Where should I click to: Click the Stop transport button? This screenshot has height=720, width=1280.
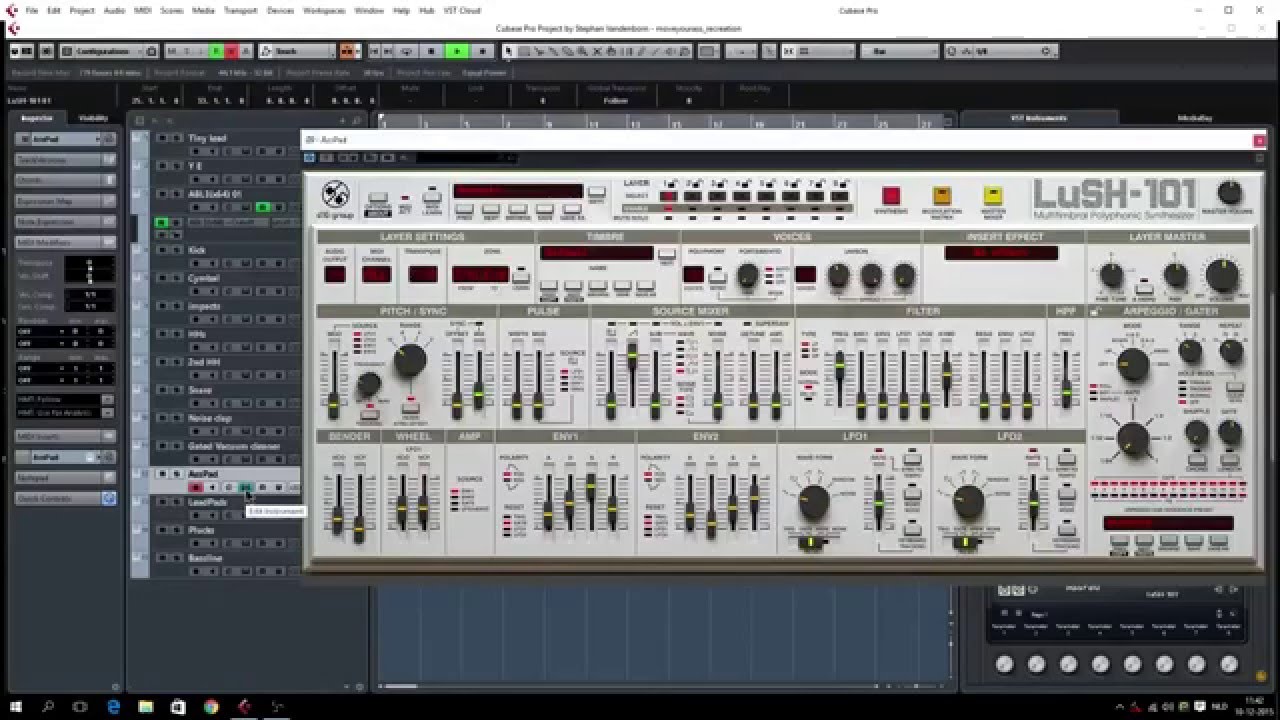(x=431, y=51)
